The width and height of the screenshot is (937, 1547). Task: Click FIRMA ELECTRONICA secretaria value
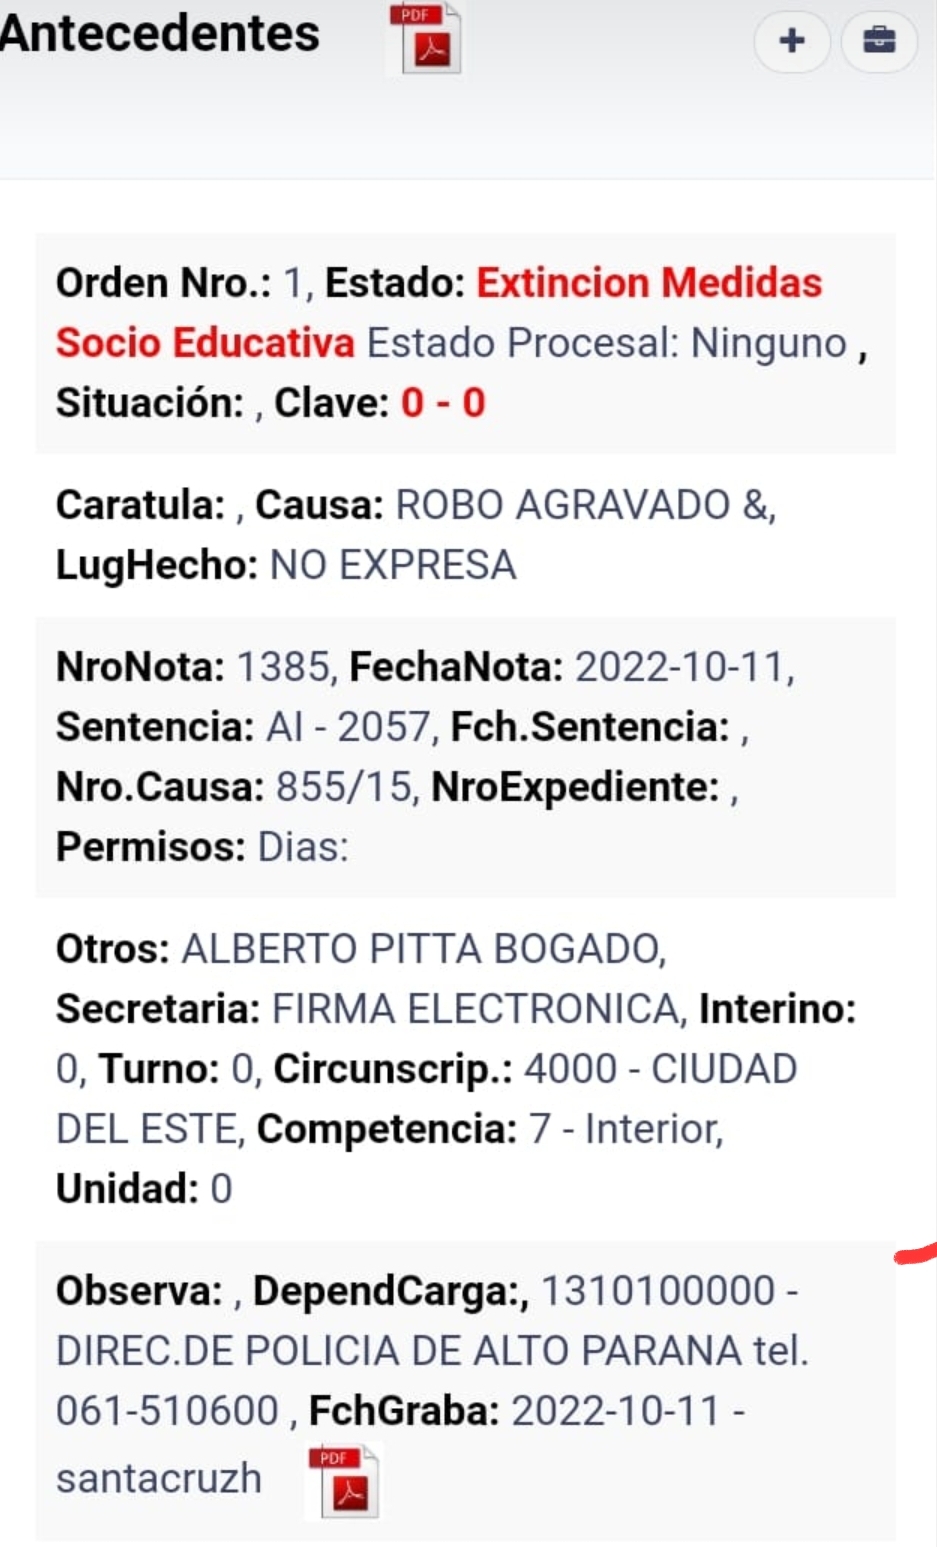pos(476,1009)
